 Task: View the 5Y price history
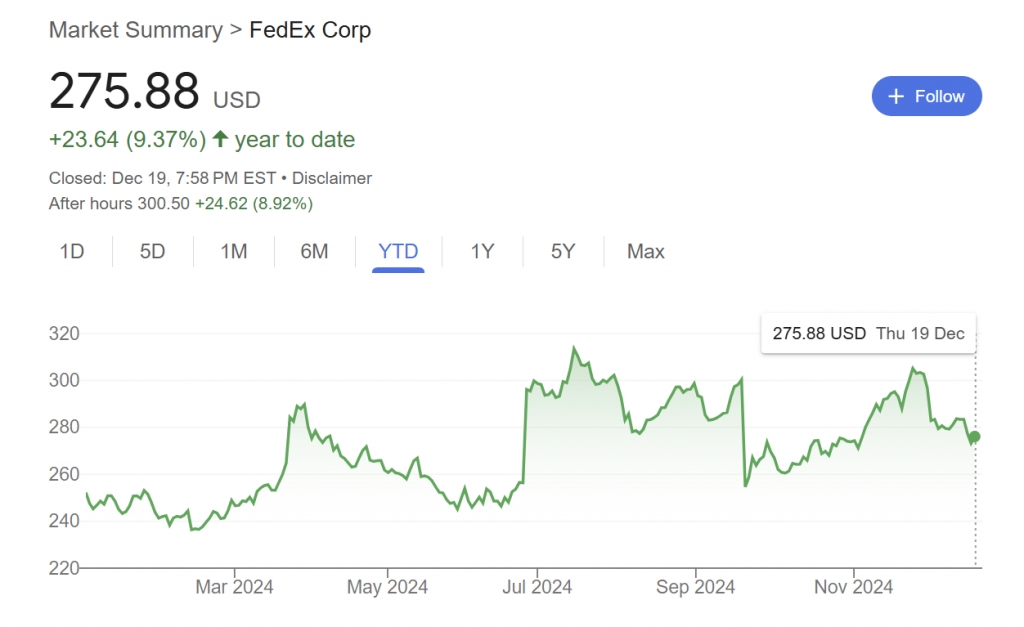(x=563, y=251)
